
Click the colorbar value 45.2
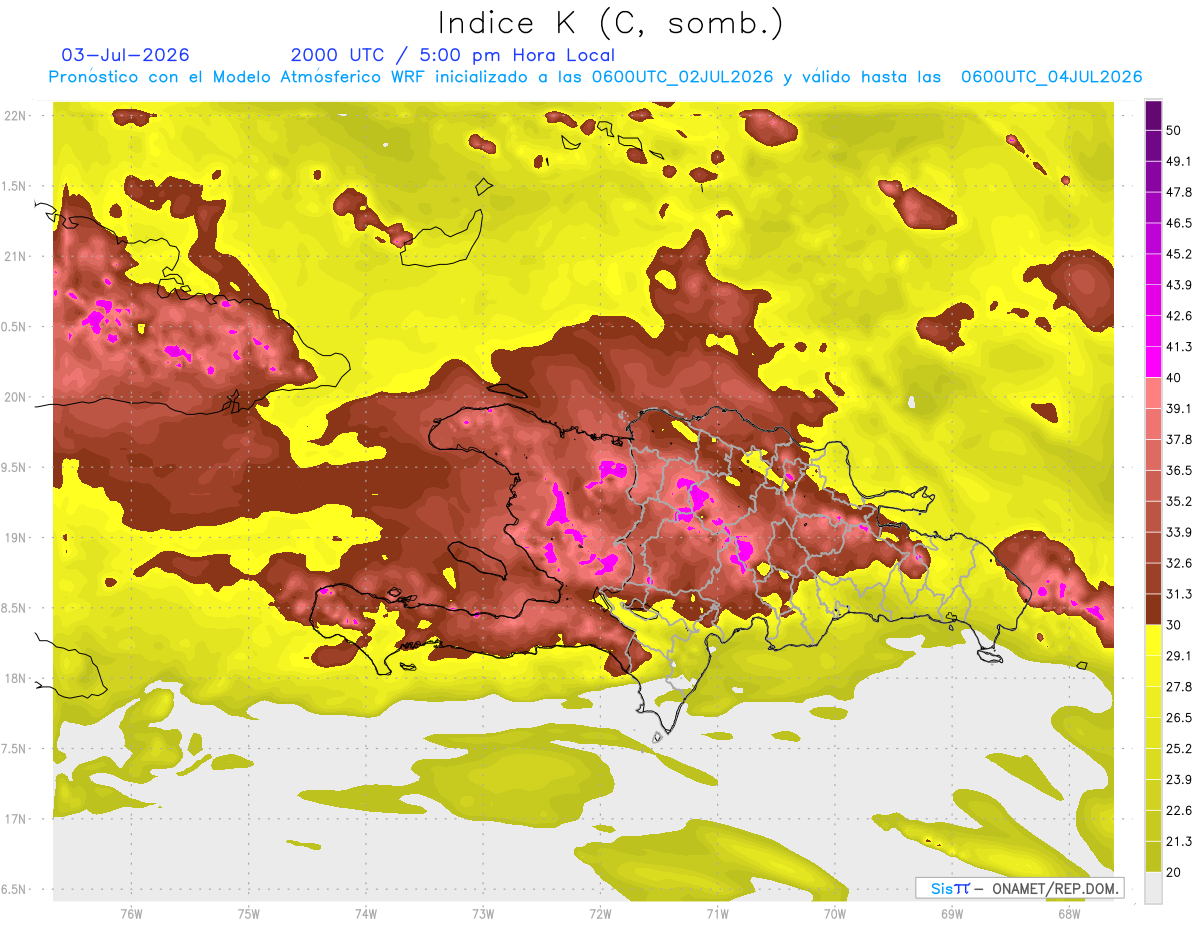[x=1177, y=254]
